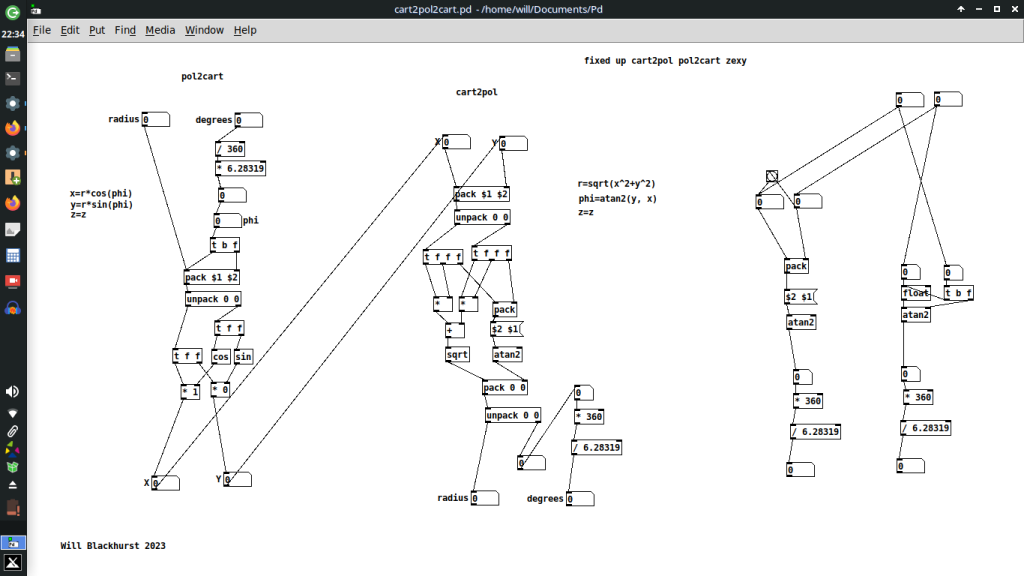1024x576 pixels.
Task: Open the Media menu
Action: (x=160, y=30)
